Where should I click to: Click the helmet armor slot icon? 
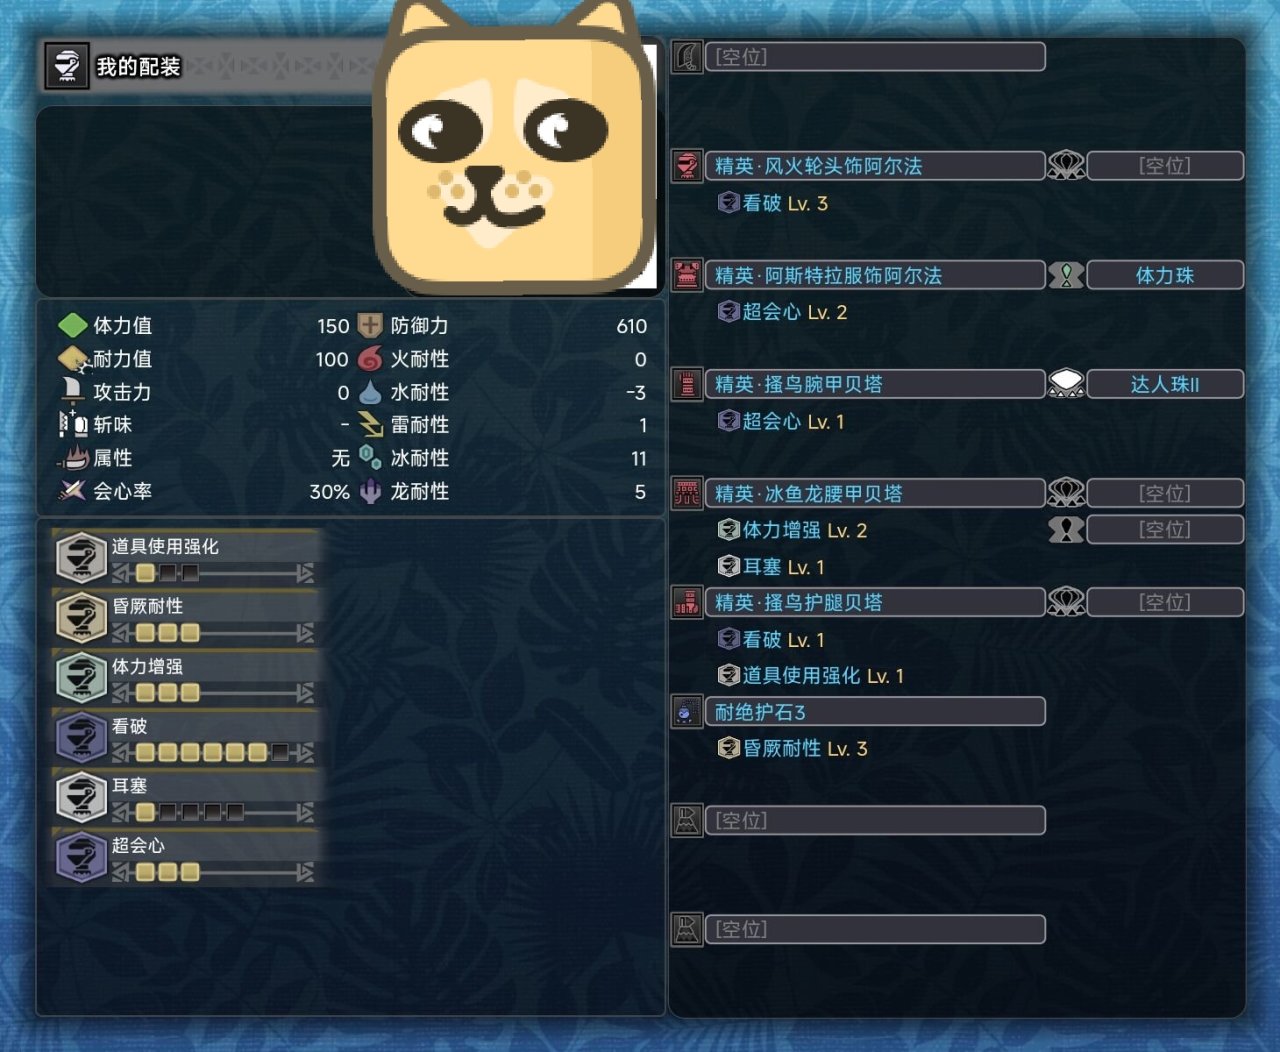687,165
